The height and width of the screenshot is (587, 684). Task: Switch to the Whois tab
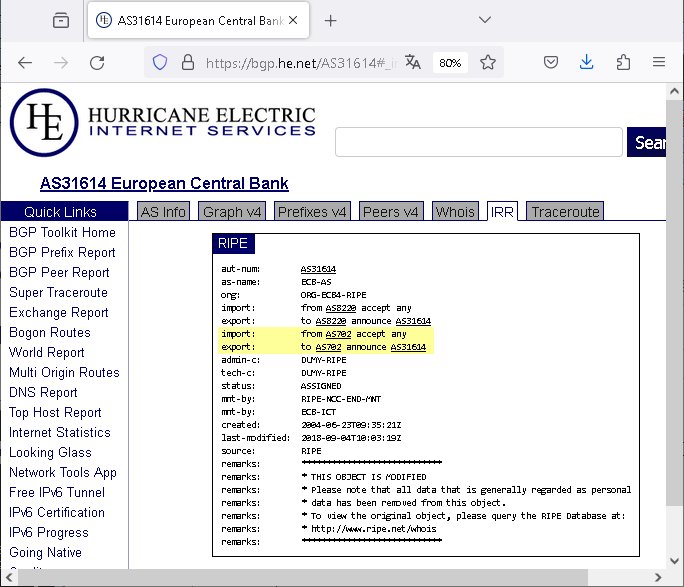[x=455, y=212]
